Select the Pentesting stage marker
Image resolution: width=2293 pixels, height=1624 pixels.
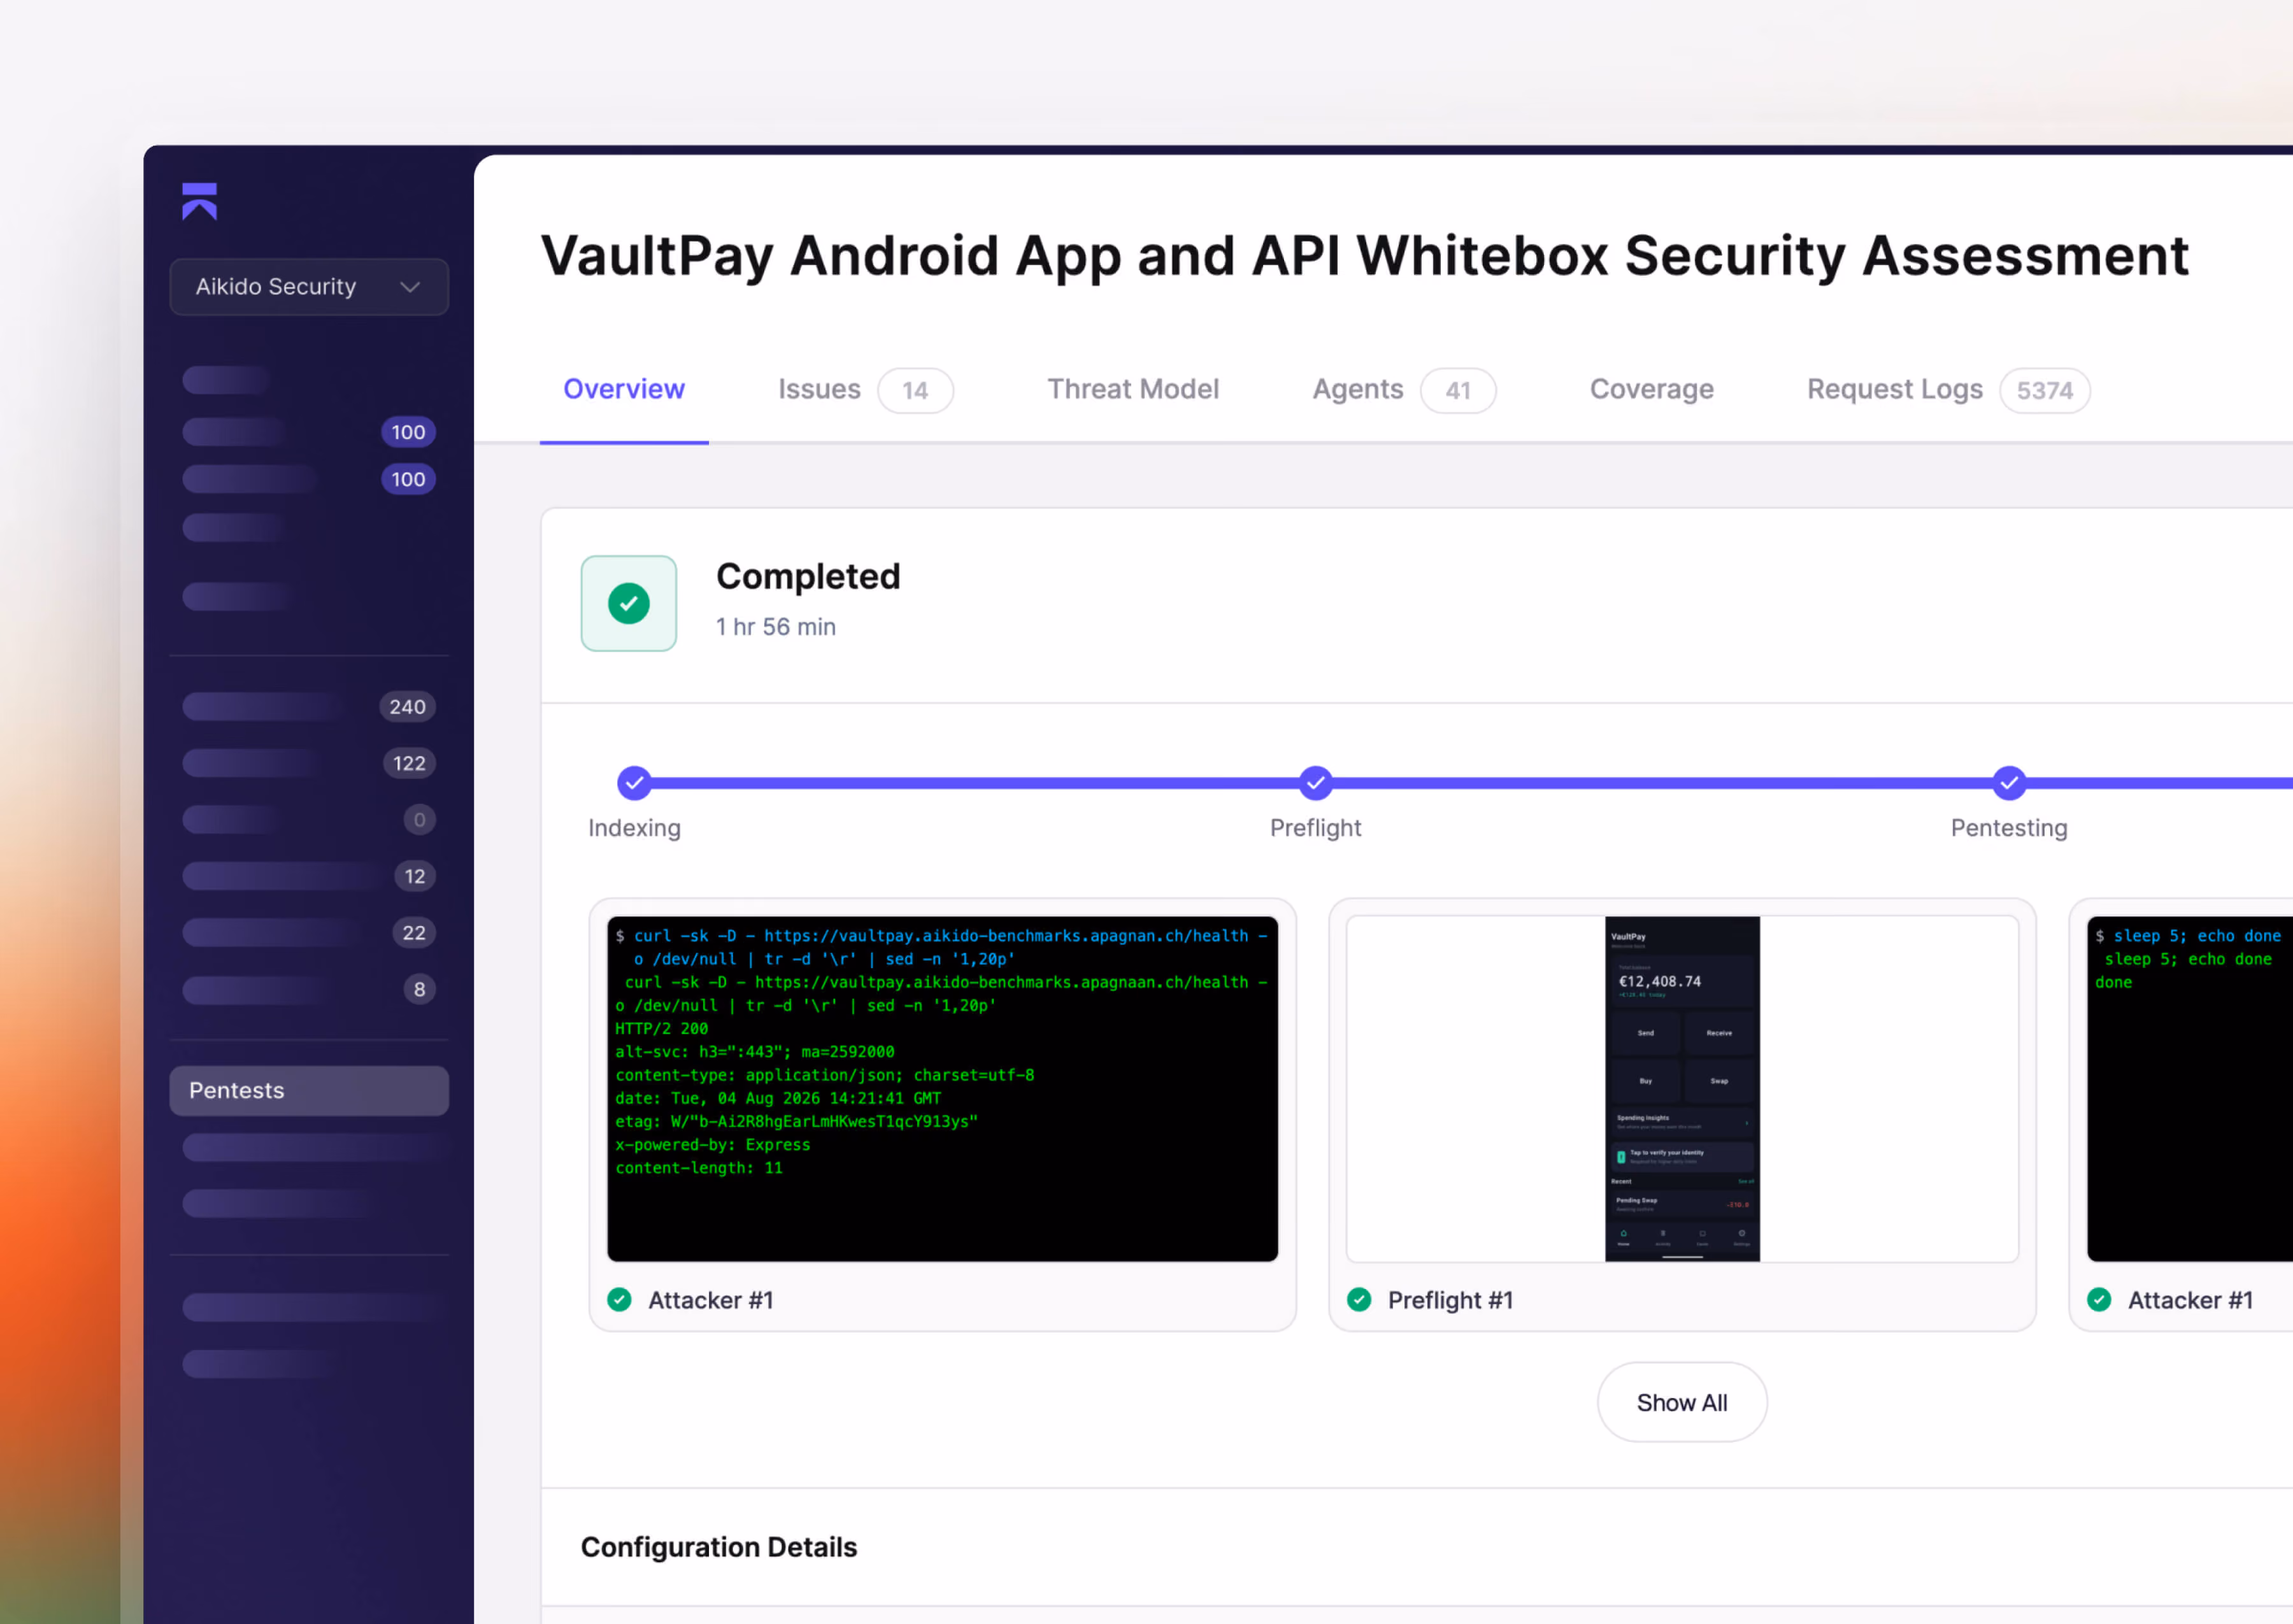[2009, 783]
